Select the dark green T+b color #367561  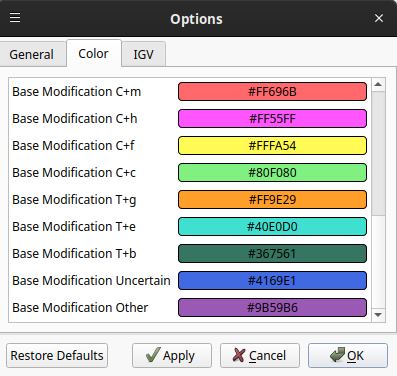click(x=272, y=254)
